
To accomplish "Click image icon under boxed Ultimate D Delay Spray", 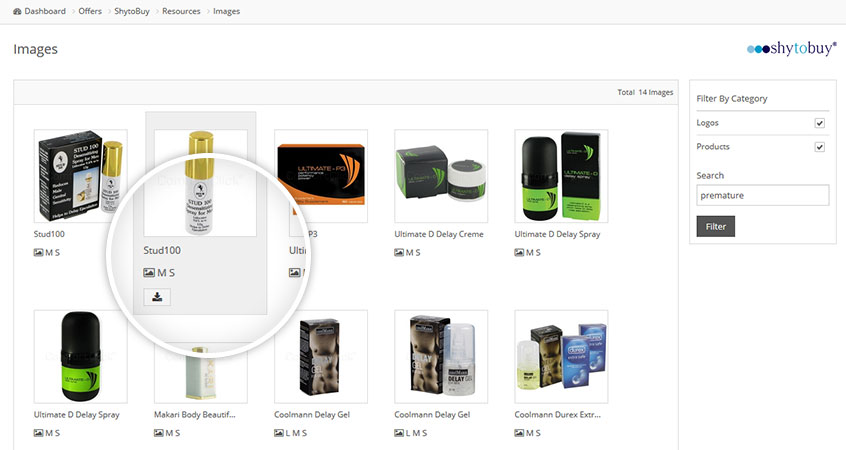I will tap(519, 253).
